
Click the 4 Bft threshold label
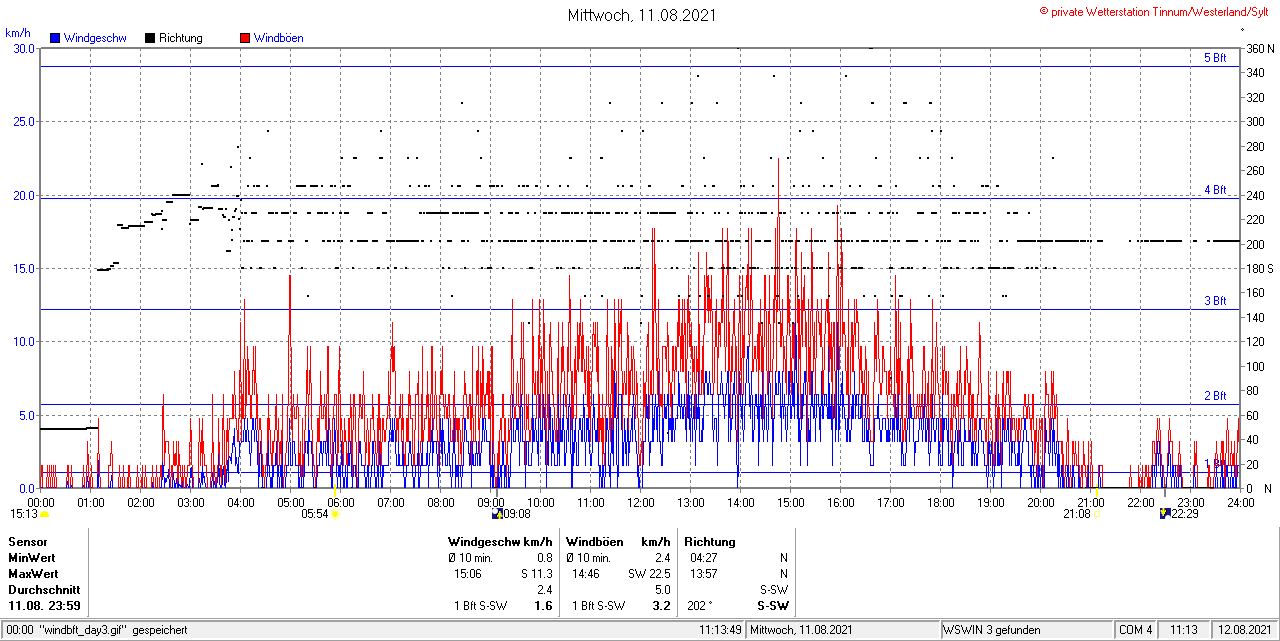tap(1215, 189)
